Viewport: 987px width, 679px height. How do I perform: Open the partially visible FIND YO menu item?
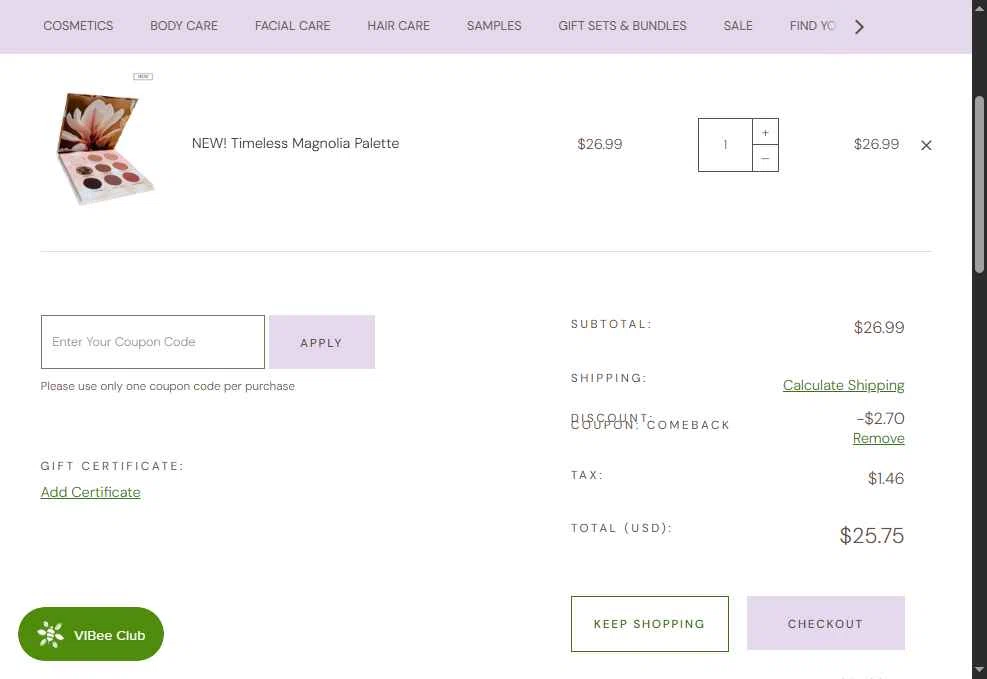(x=812, y=26)
